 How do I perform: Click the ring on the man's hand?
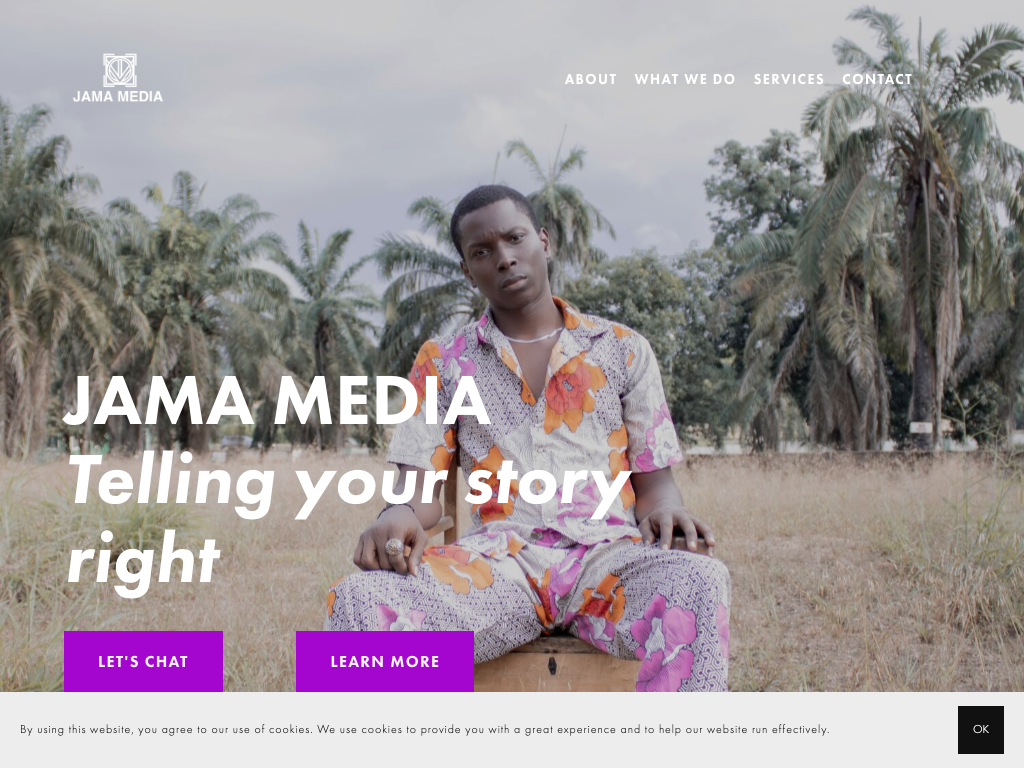394,547
